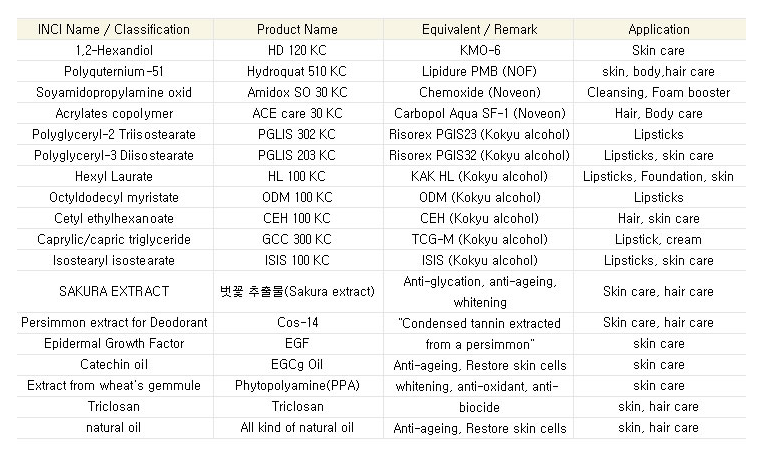Click the Acrylates copolymer cell
Image resolution: width=766 pixels, height=463 pixels.
pos(114,113)
